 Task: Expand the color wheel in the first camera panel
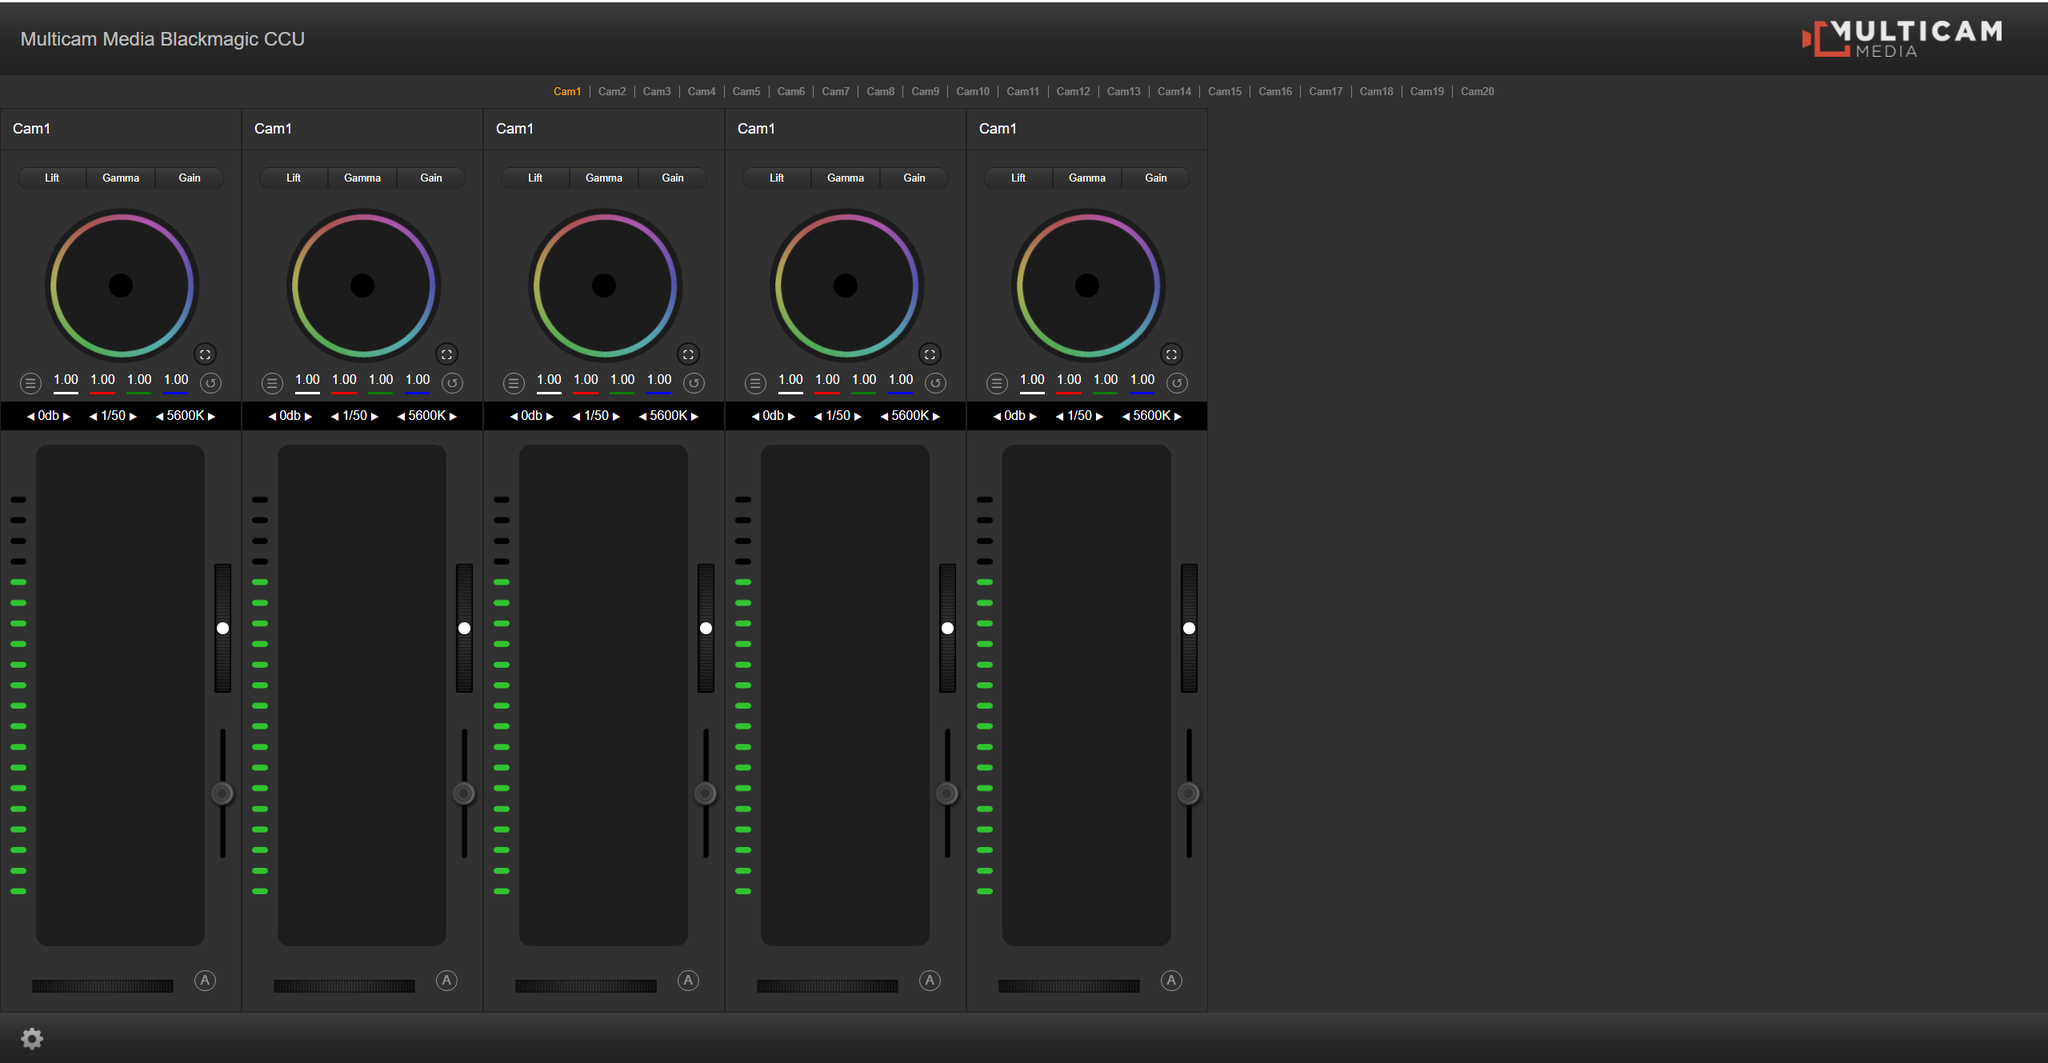pos(205,354)
